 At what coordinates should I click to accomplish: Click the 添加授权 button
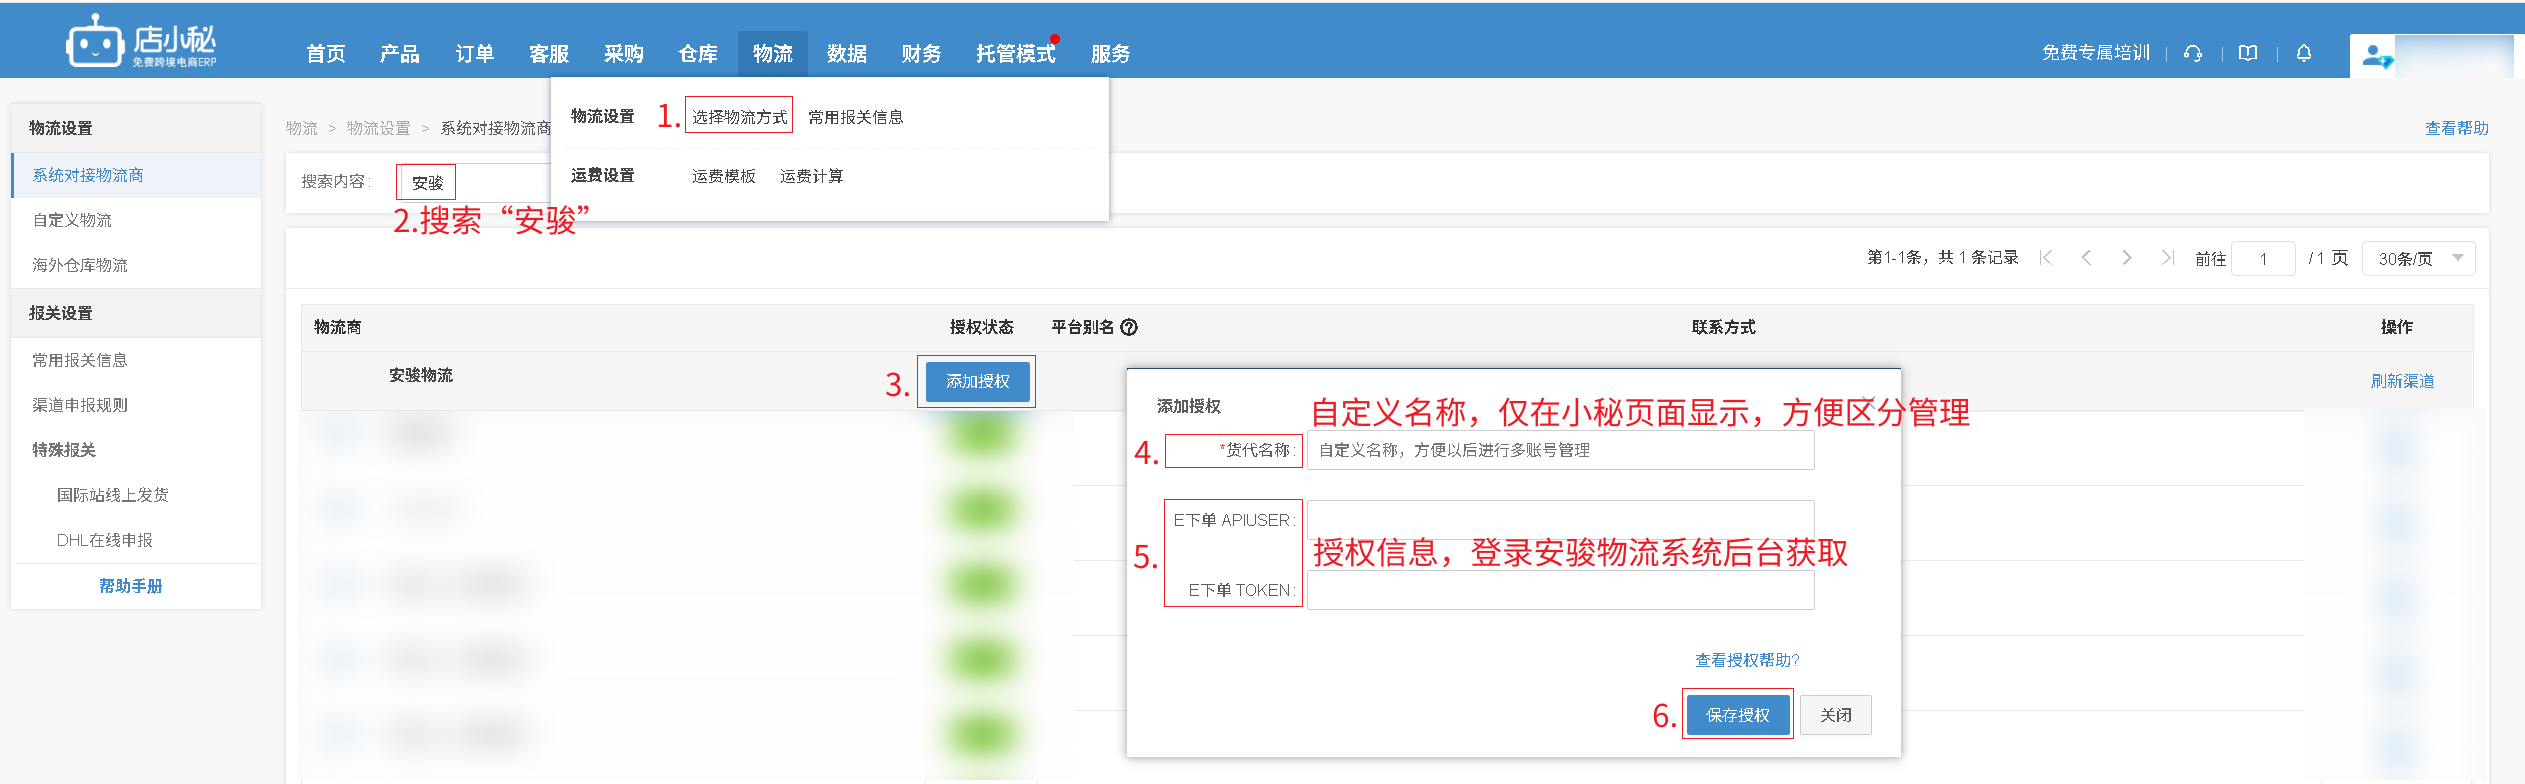point(977,381)
